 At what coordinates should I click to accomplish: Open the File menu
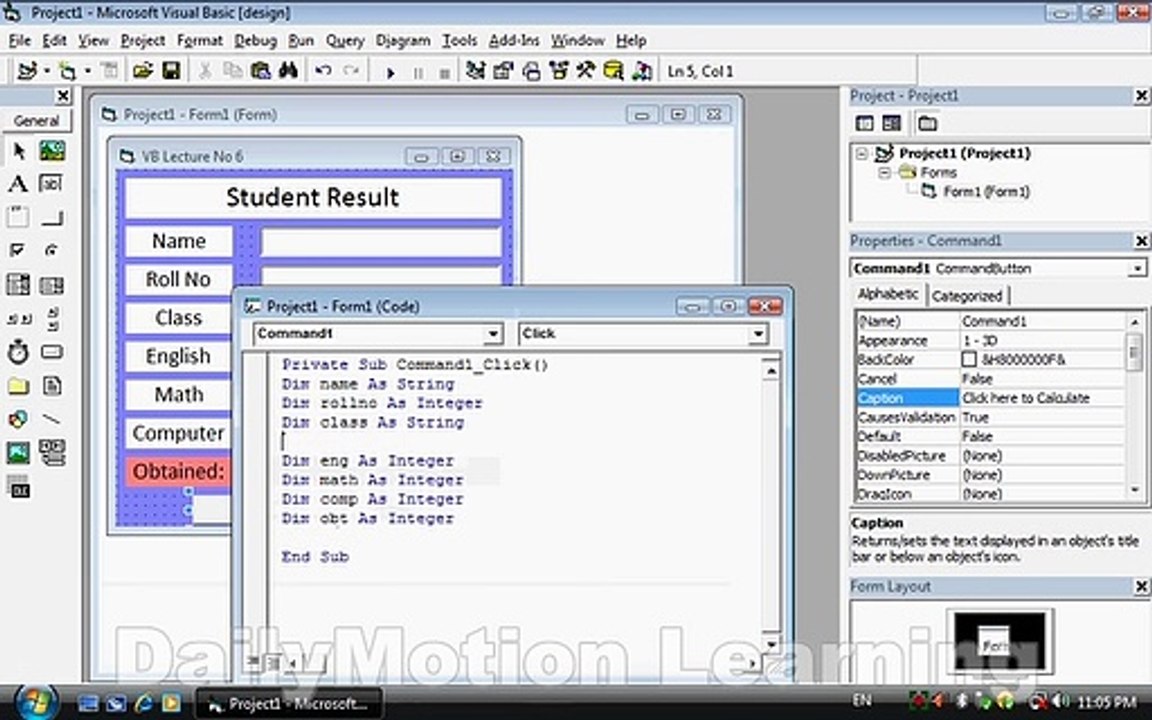(20, 40)
